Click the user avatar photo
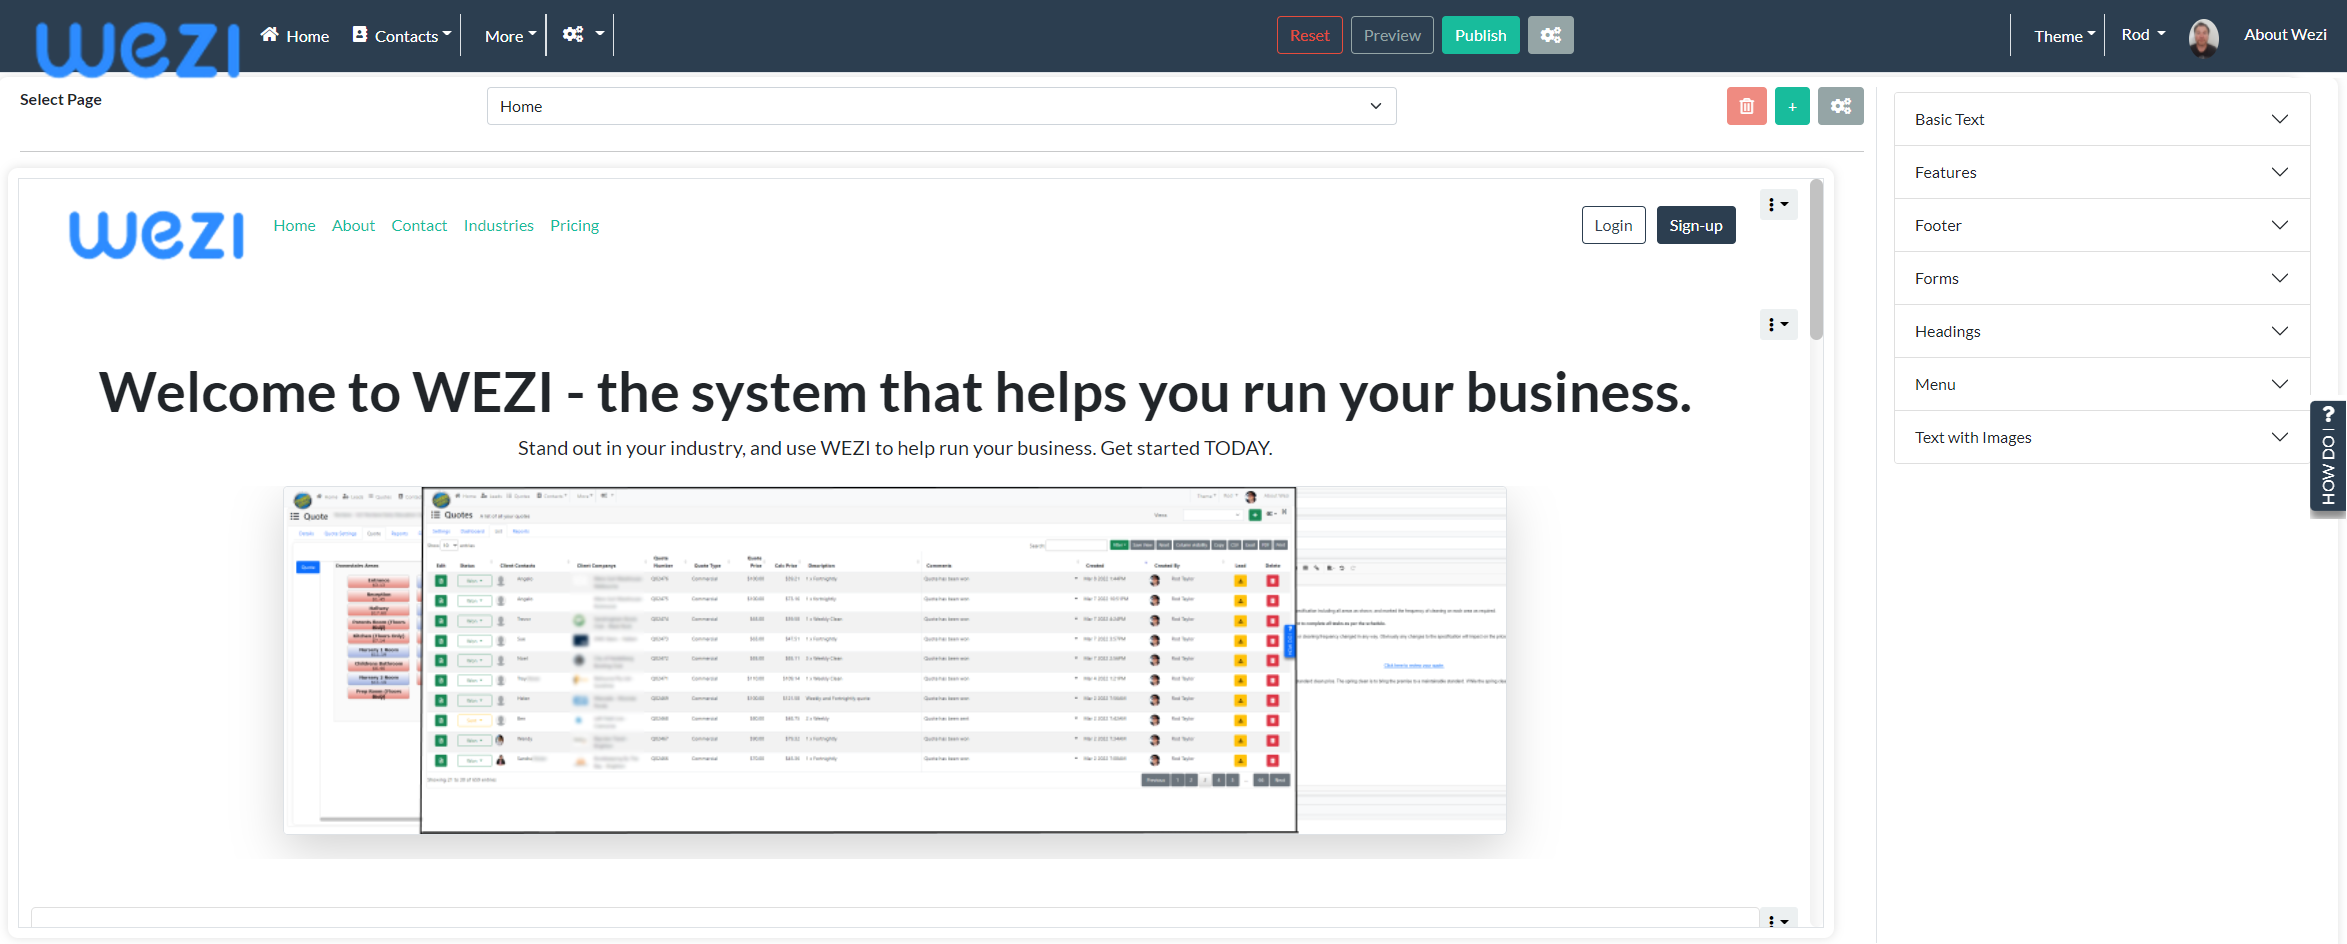Image resolution: width=2347 pixels, height=944 pixels. (2204, 38)
